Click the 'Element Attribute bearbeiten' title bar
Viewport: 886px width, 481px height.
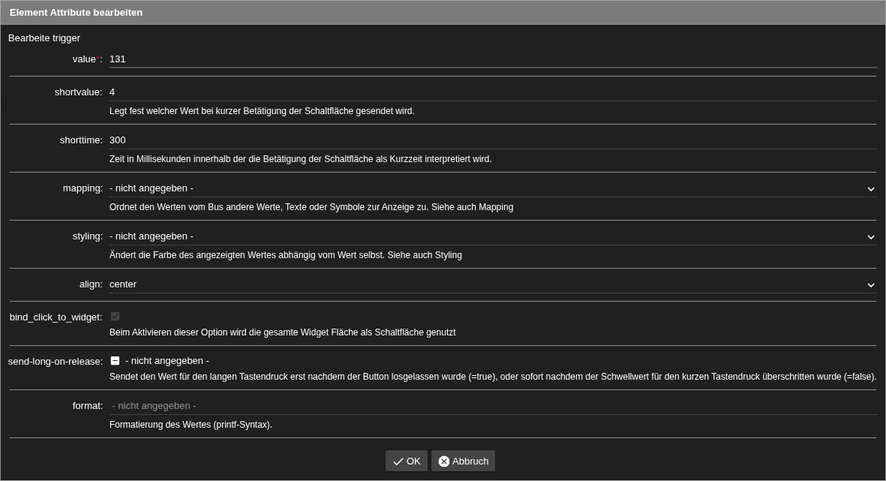443,12
